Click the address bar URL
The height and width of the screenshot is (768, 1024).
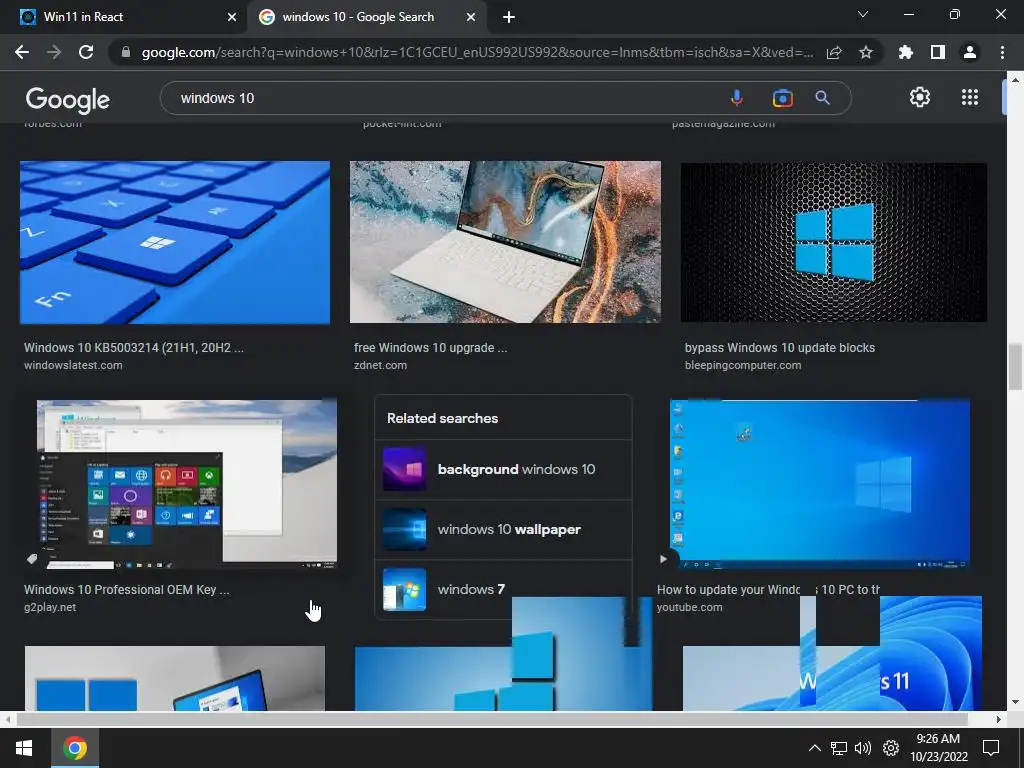tap(477, 52)
